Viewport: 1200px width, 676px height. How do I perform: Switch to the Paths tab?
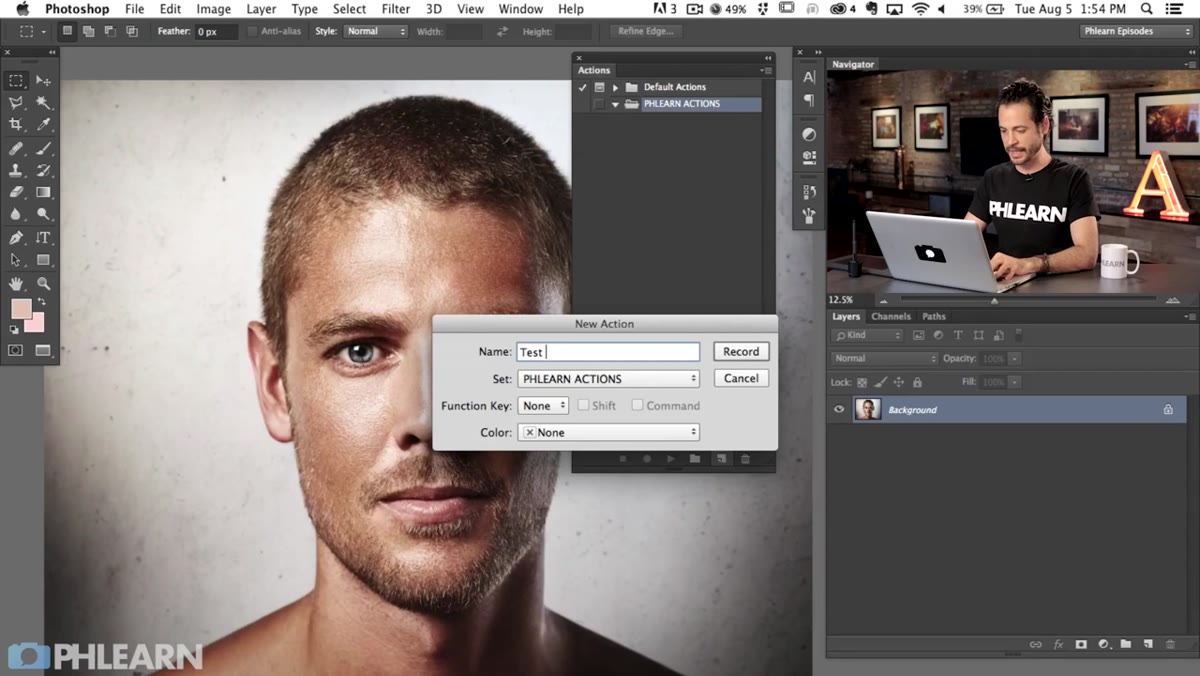click(934, 316)
